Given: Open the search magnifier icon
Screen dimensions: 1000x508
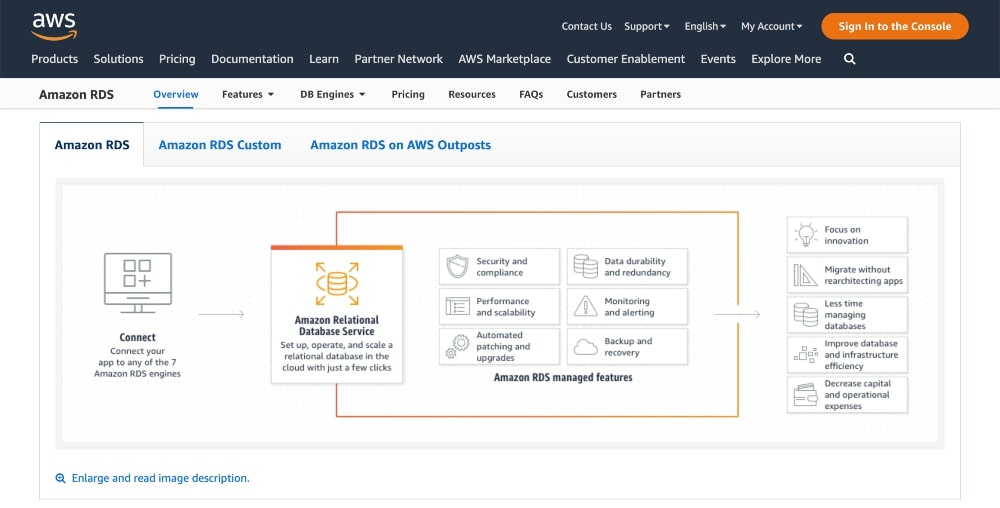Looking at the screenshot, I should point(849,59).
